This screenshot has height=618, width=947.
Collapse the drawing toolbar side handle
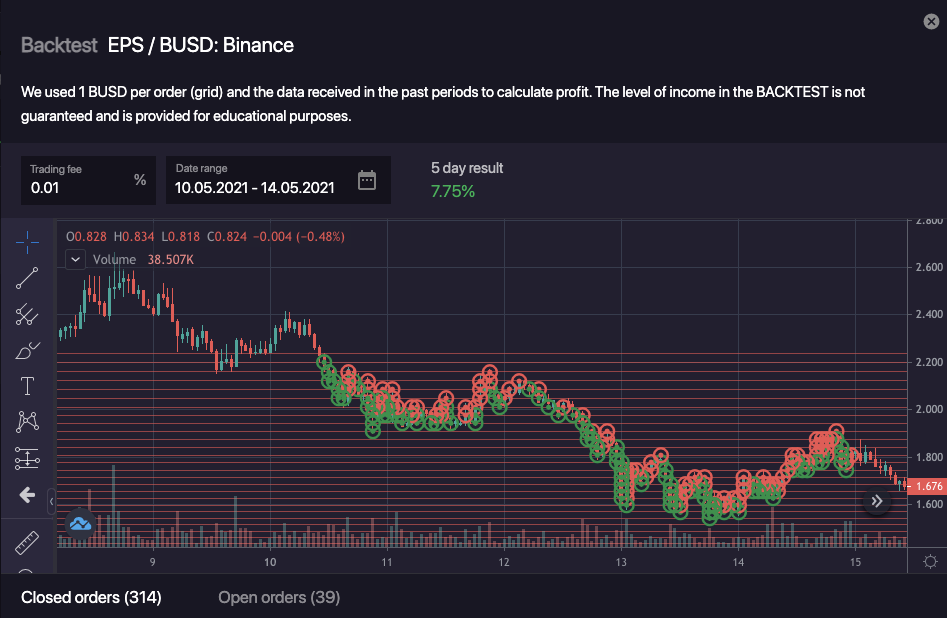point(52,502)
